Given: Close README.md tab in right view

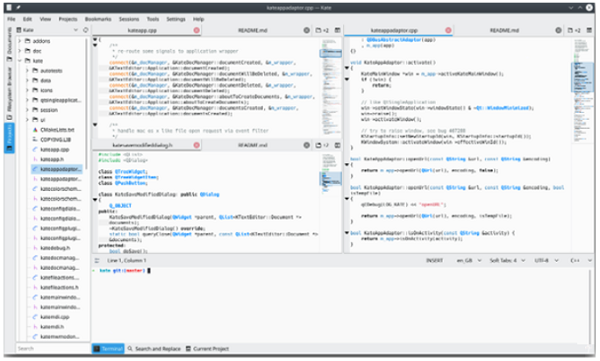Looking at the screenshot, I should click(558, 30).
